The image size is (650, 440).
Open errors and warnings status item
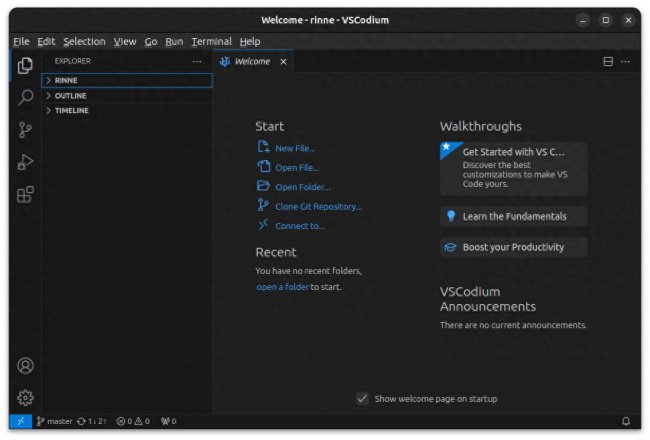click(x=133, y=421)
